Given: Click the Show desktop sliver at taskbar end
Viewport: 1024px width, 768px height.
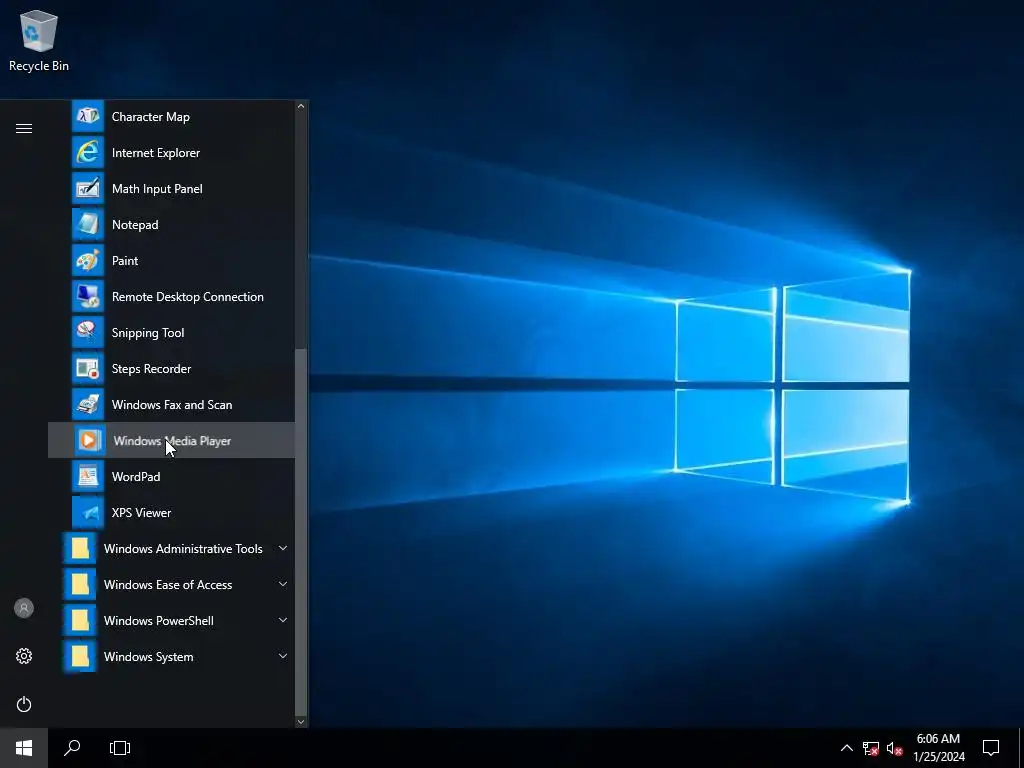Looking at the screenshot, I should tap(1021, 748).
